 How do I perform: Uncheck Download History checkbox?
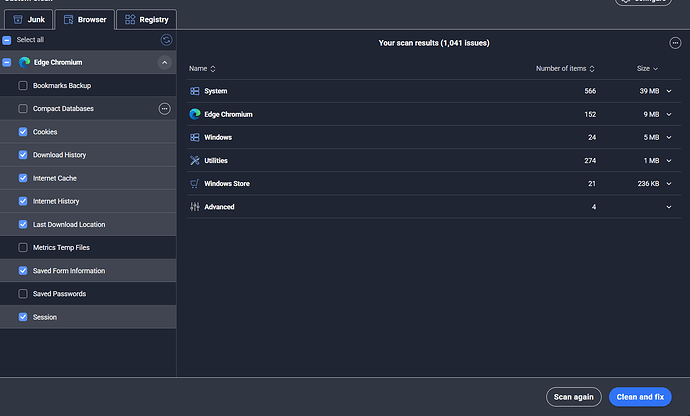click(x=23, y=155)
